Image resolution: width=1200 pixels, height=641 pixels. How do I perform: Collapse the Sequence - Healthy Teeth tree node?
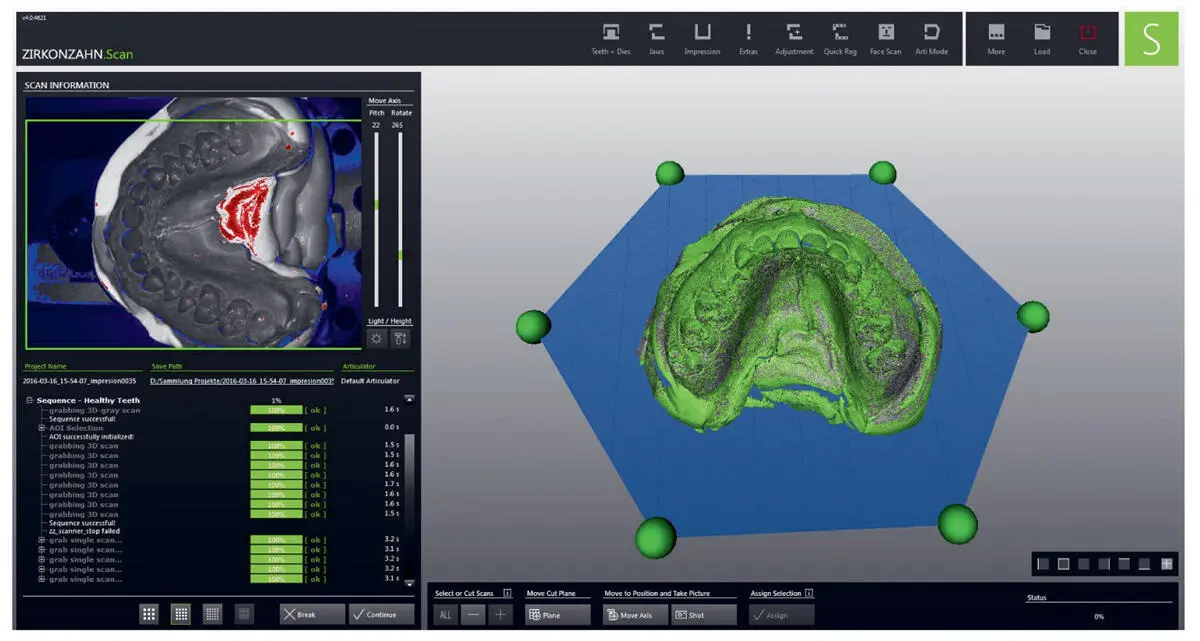pos(29,400)
